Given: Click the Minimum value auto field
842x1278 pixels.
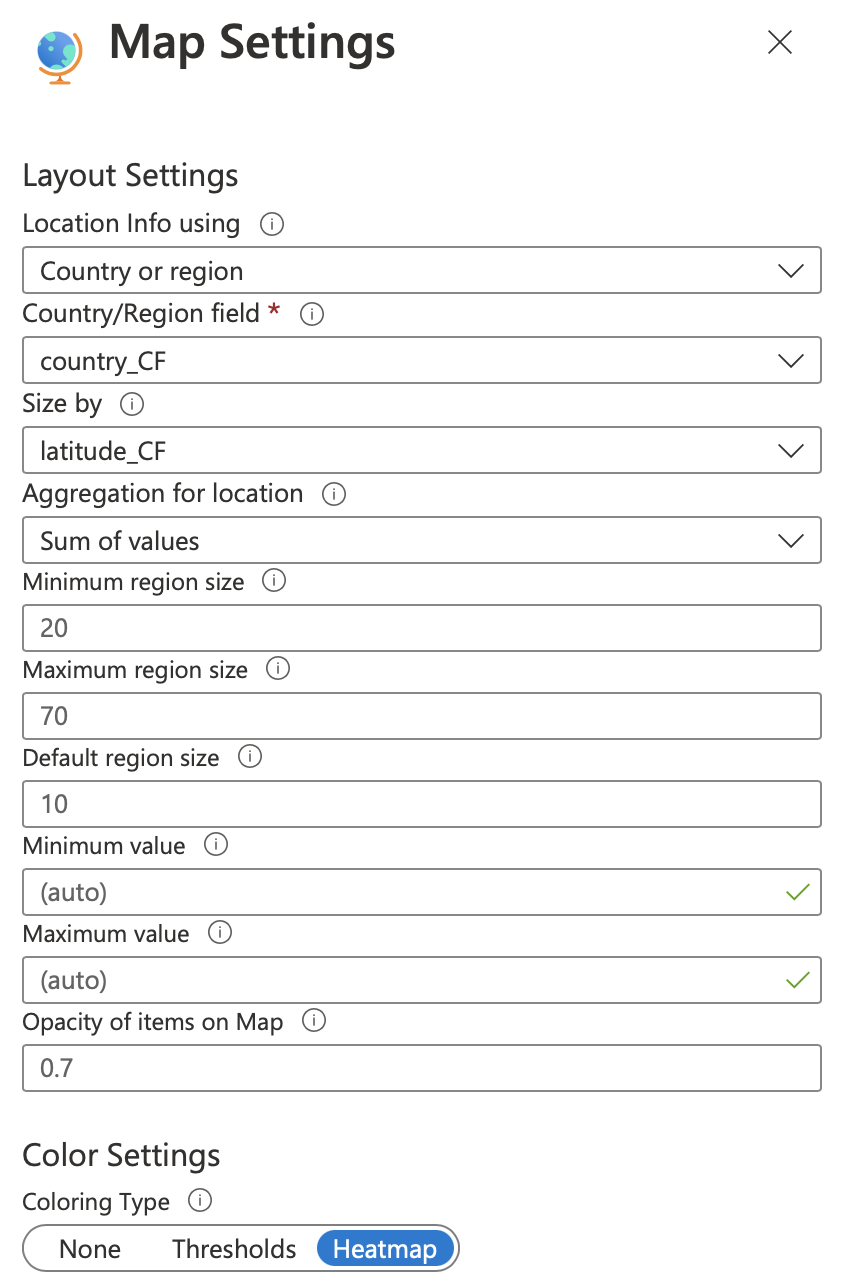Looking at the screenshot, I should pyautogui.click(x=422, y=892).
